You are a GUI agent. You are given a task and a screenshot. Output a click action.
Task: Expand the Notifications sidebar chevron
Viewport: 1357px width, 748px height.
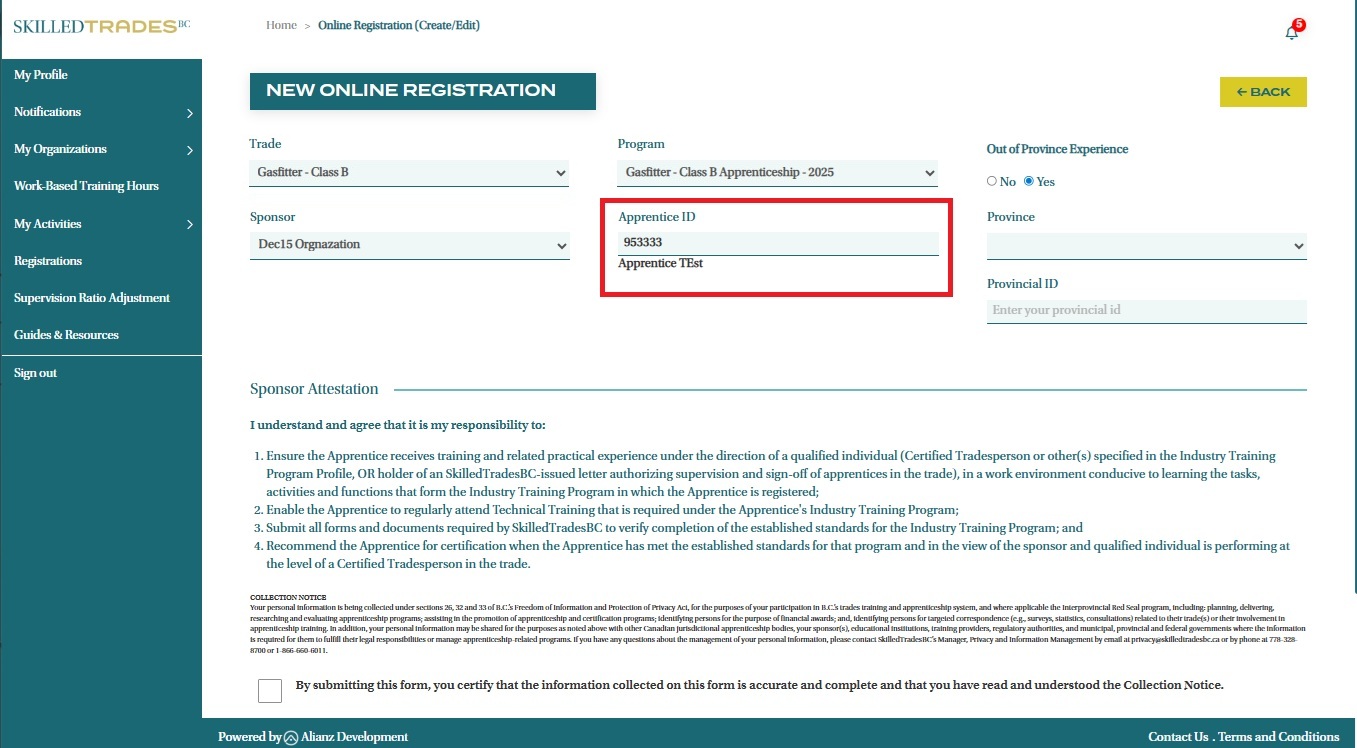tap(189, 113)
